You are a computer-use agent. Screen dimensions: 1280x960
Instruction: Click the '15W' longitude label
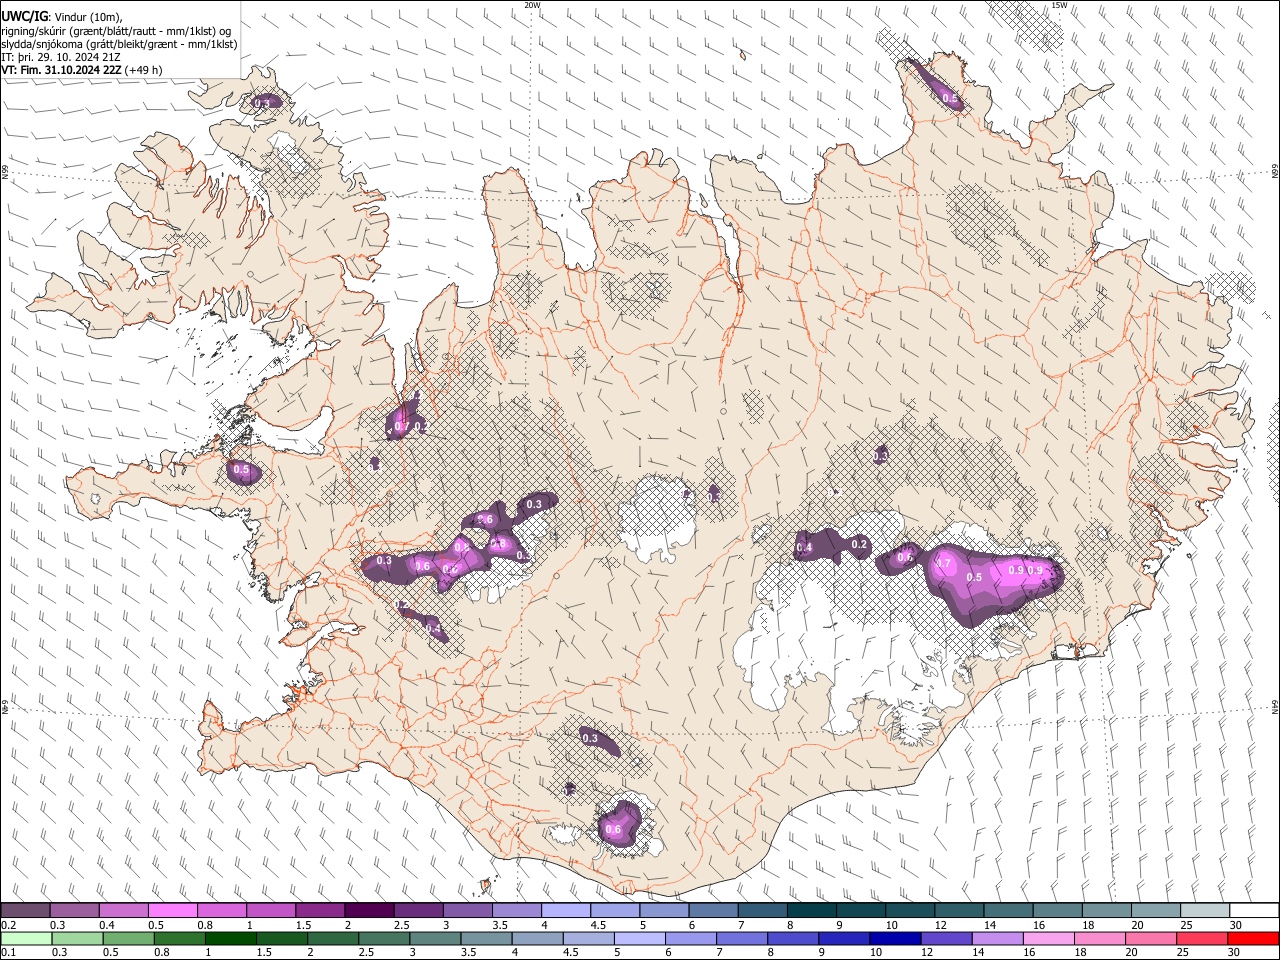1058,5
